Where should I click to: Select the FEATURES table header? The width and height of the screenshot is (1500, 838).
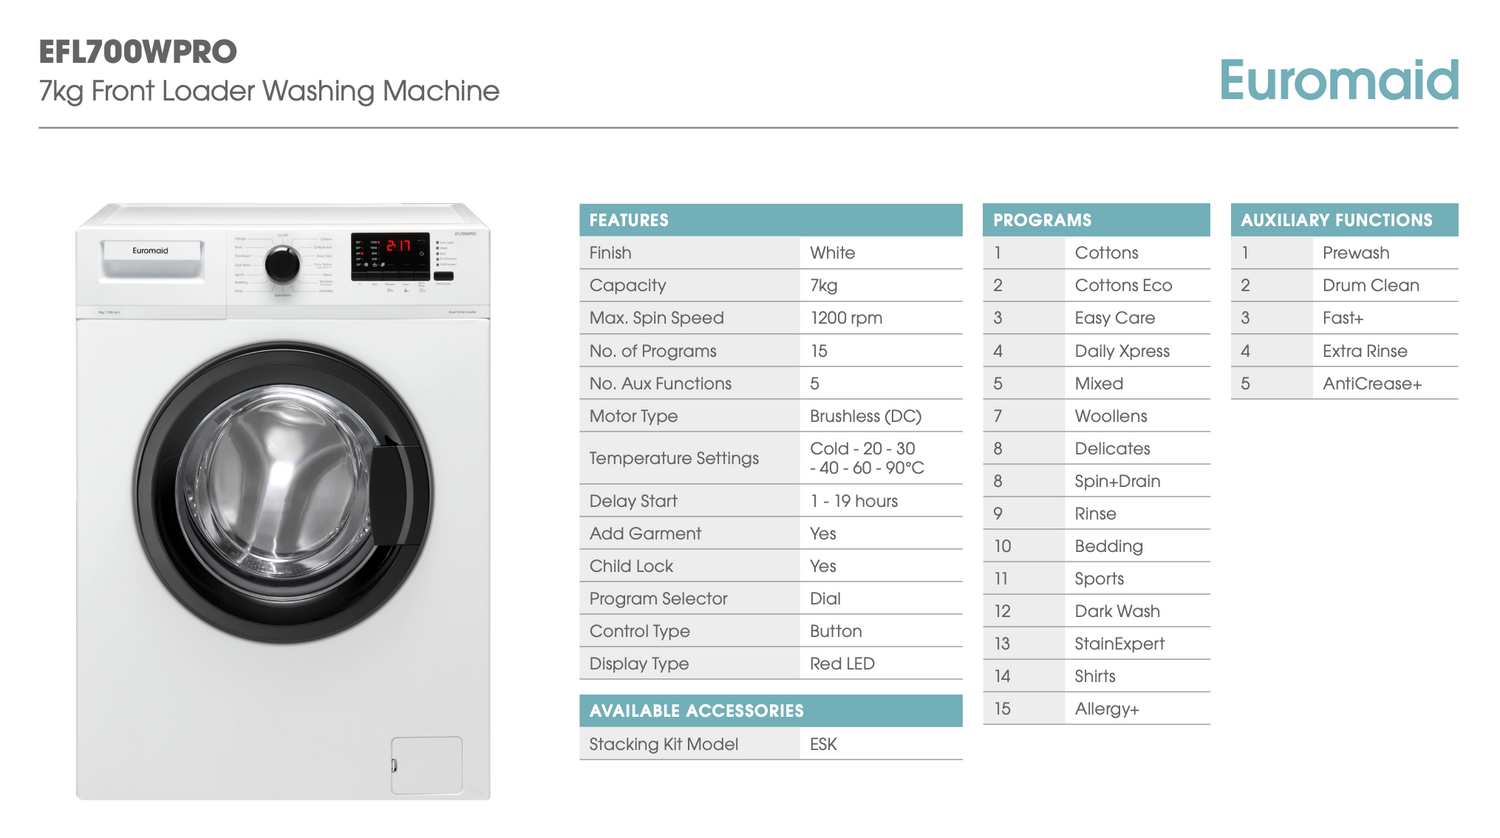(x=771, y=220)
